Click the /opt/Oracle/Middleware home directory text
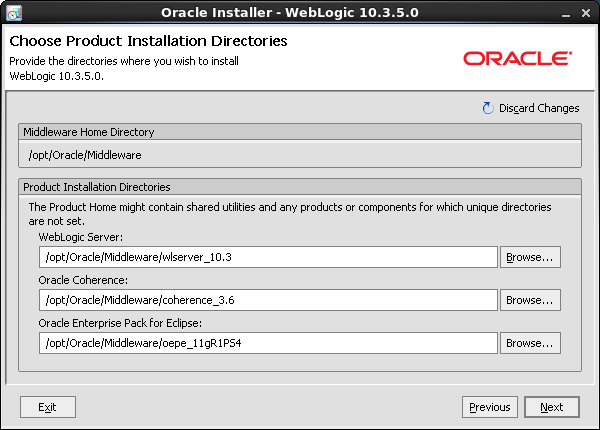The height and width of the screenshot is (430, 600). (x=85, y=155)
